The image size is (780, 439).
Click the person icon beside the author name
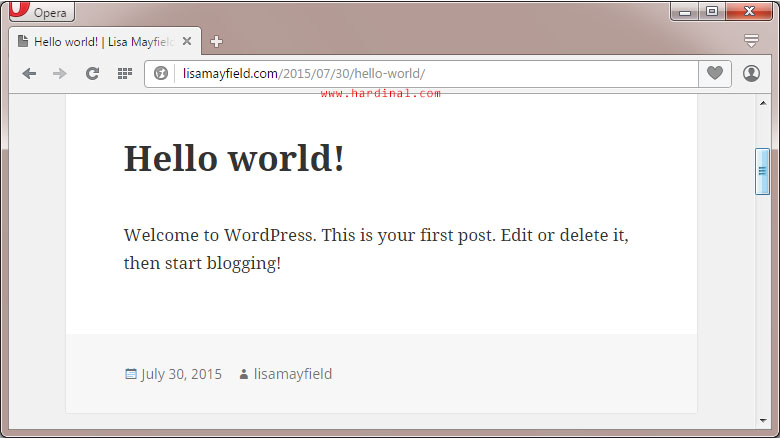tap(244, 374)
